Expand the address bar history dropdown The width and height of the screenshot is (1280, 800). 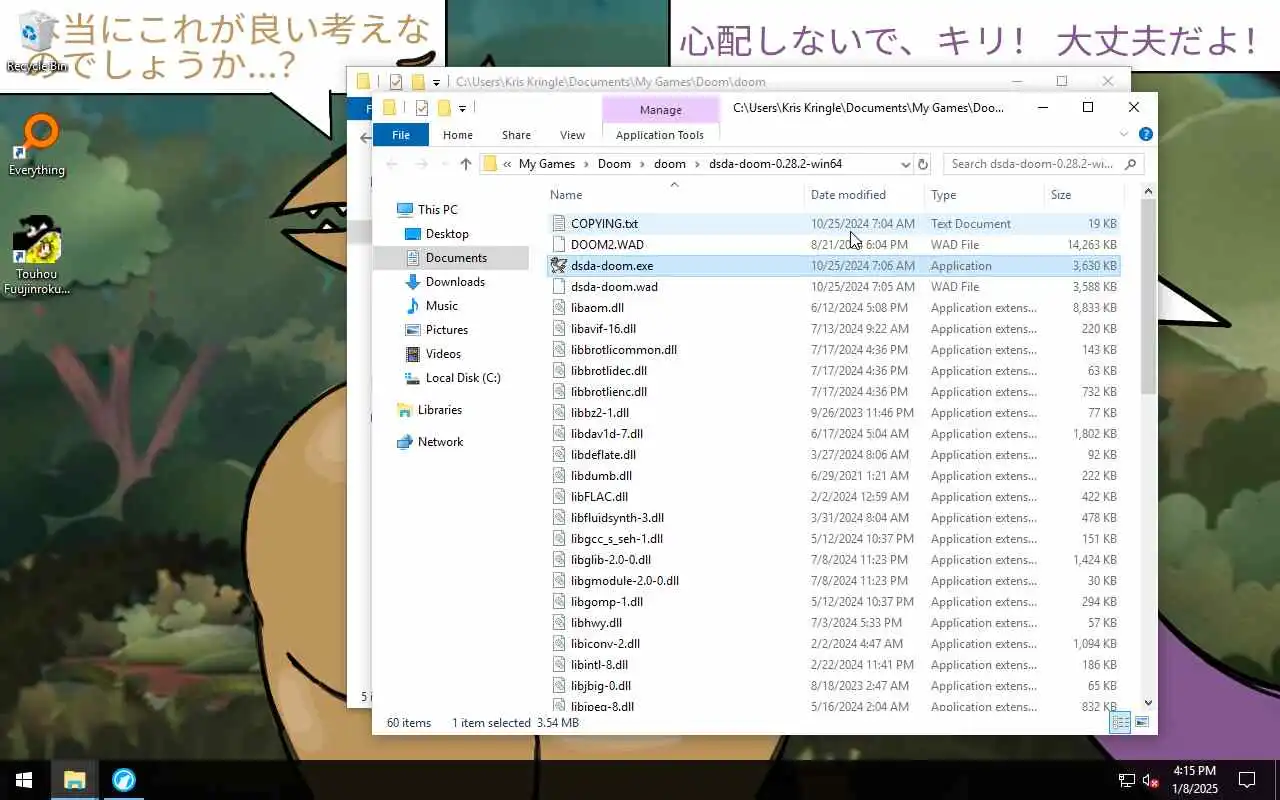click(905, 164)
